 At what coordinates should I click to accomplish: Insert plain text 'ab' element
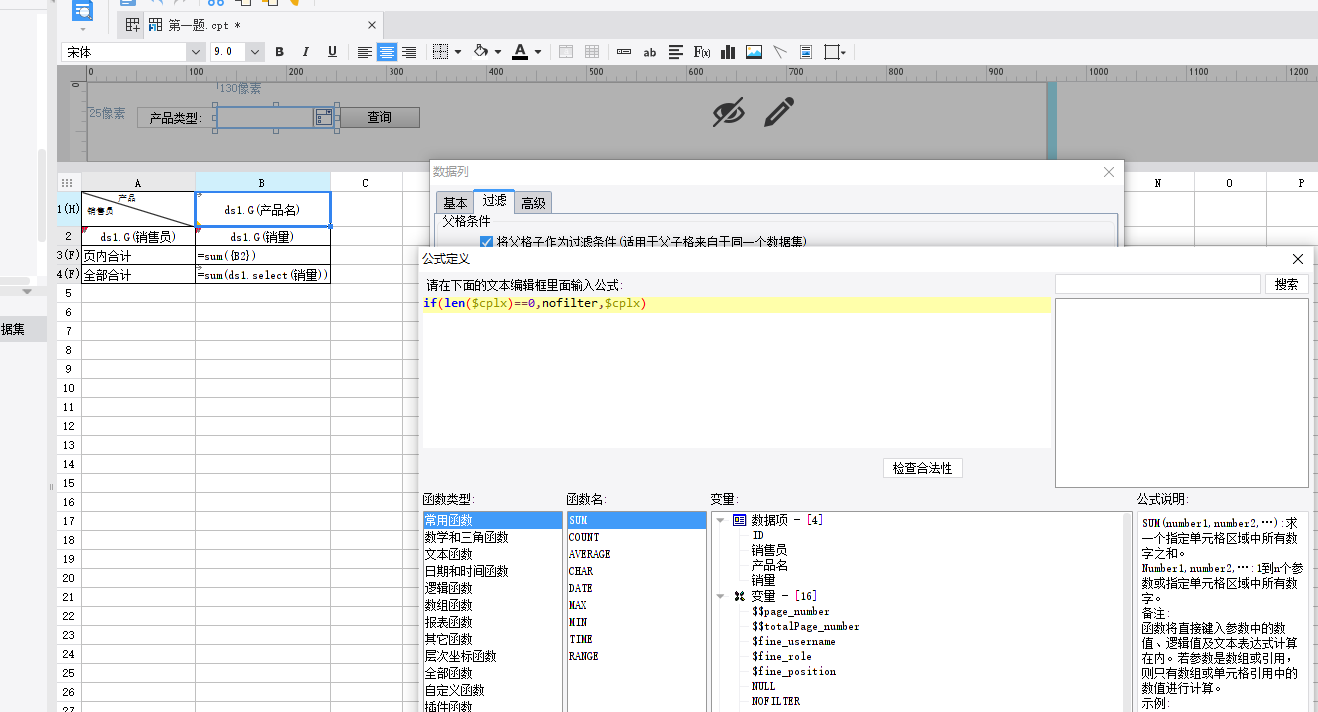pyautogui.click(x=650, y=52)
